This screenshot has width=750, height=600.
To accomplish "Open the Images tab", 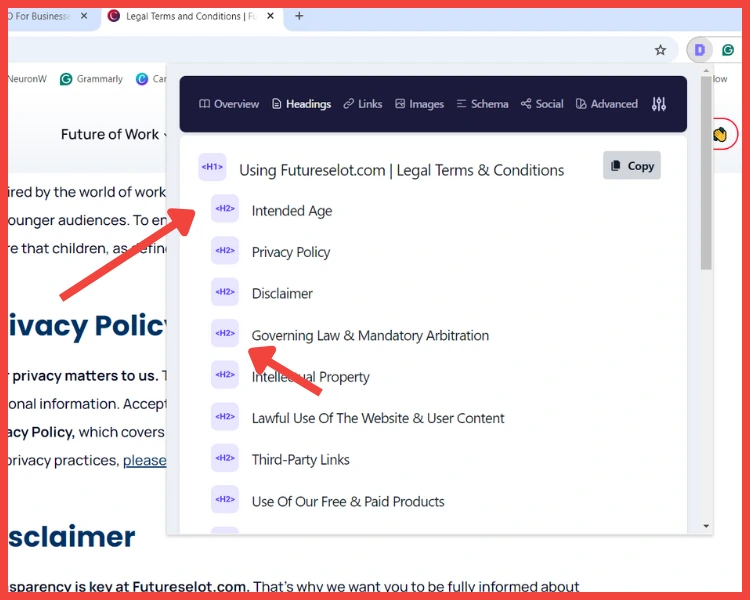I will tap(419, 104).
